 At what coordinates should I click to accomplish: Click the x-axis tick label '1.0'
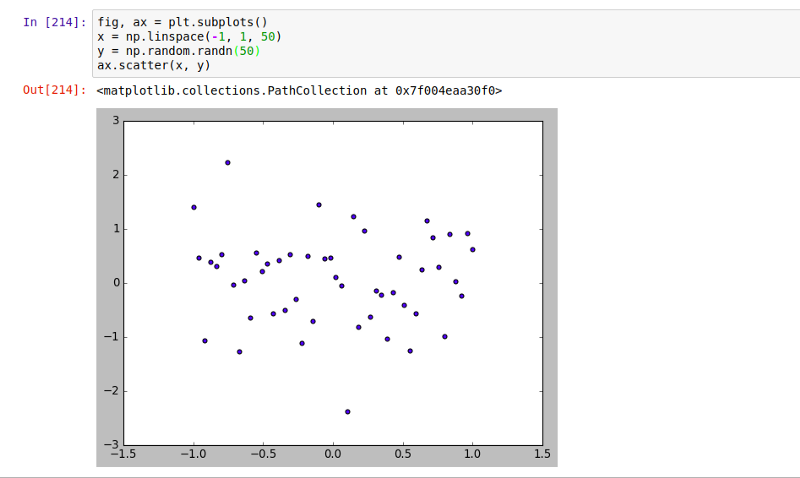click(x=472, y=454)
